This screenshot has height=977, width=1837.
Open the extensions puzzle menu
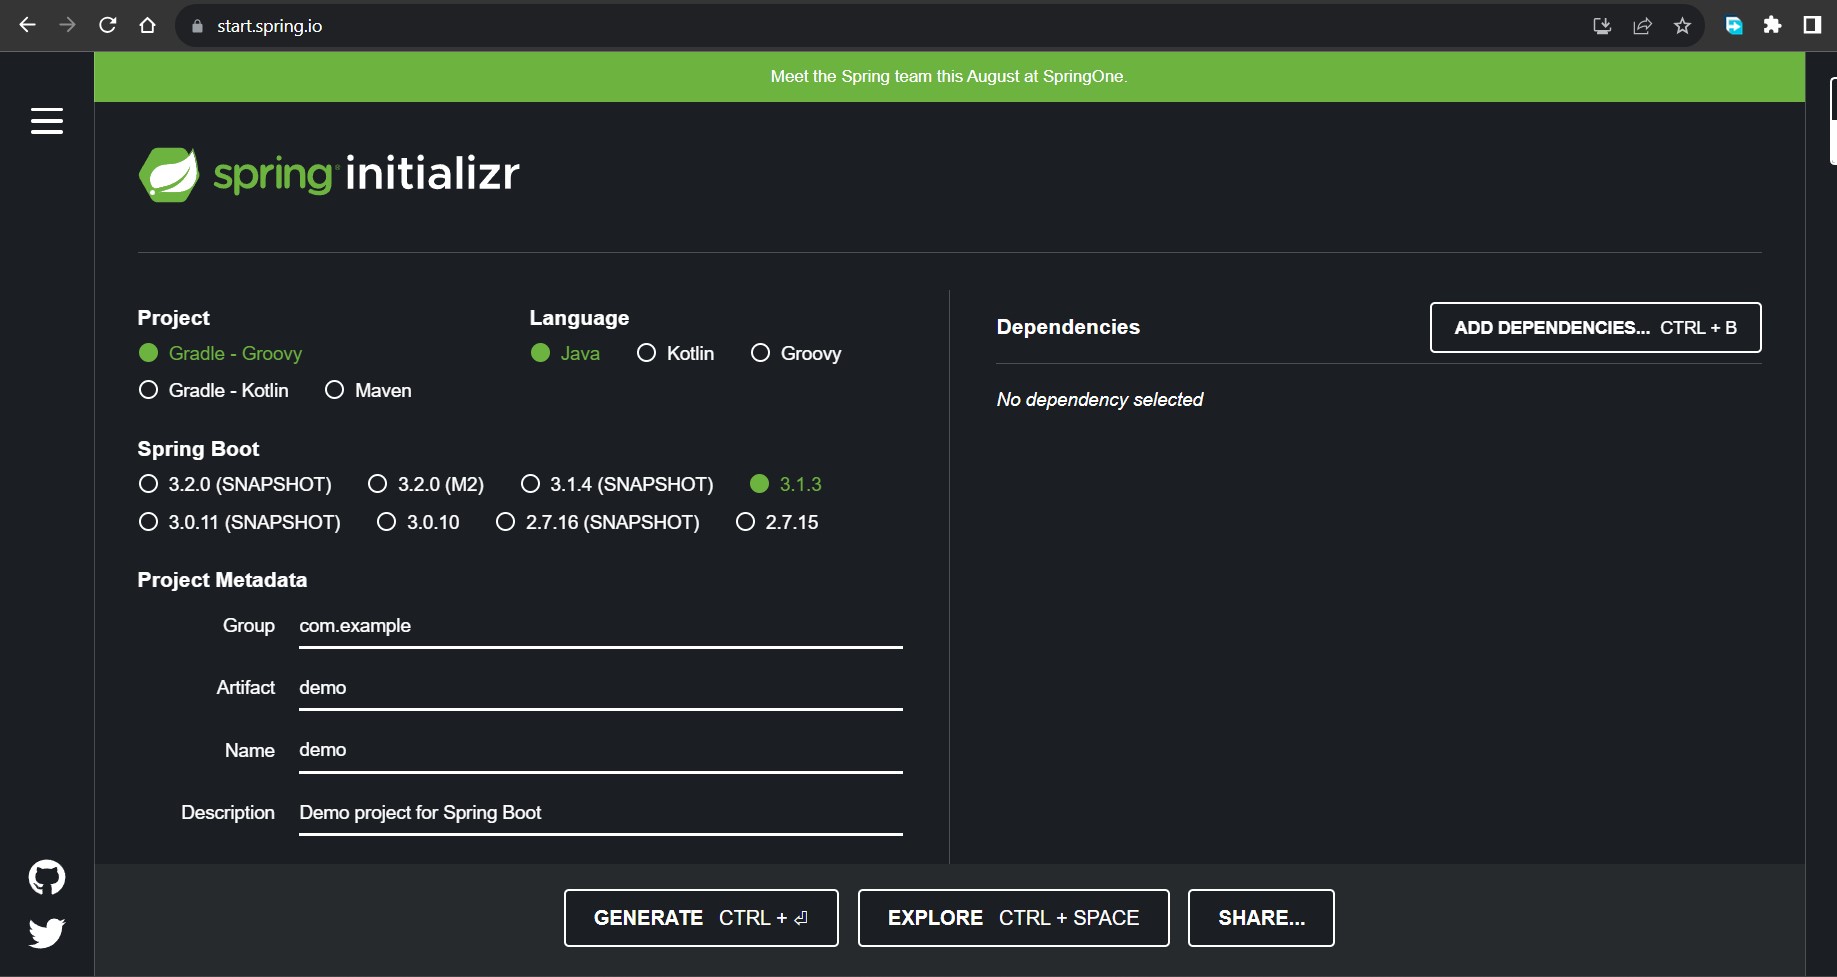click(1772, 25)
